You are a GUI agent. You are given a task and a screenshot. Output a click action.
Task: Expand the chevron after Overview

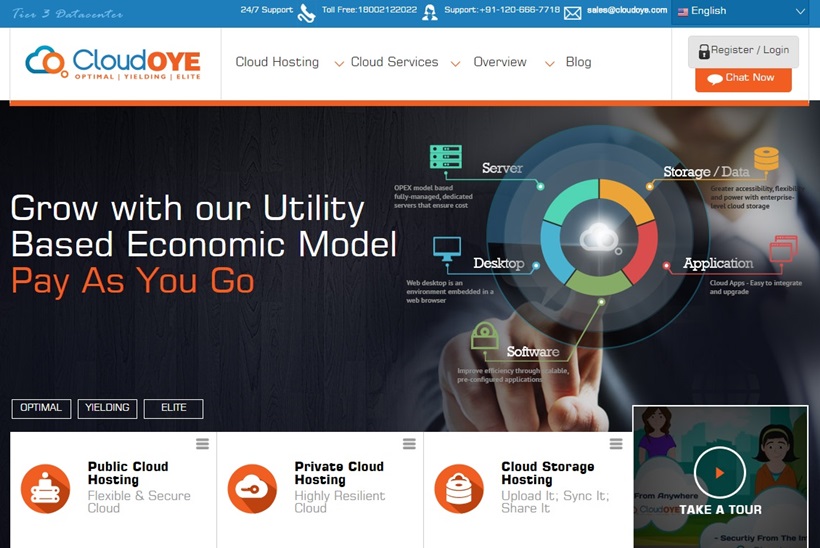click(x=549, y=64)
